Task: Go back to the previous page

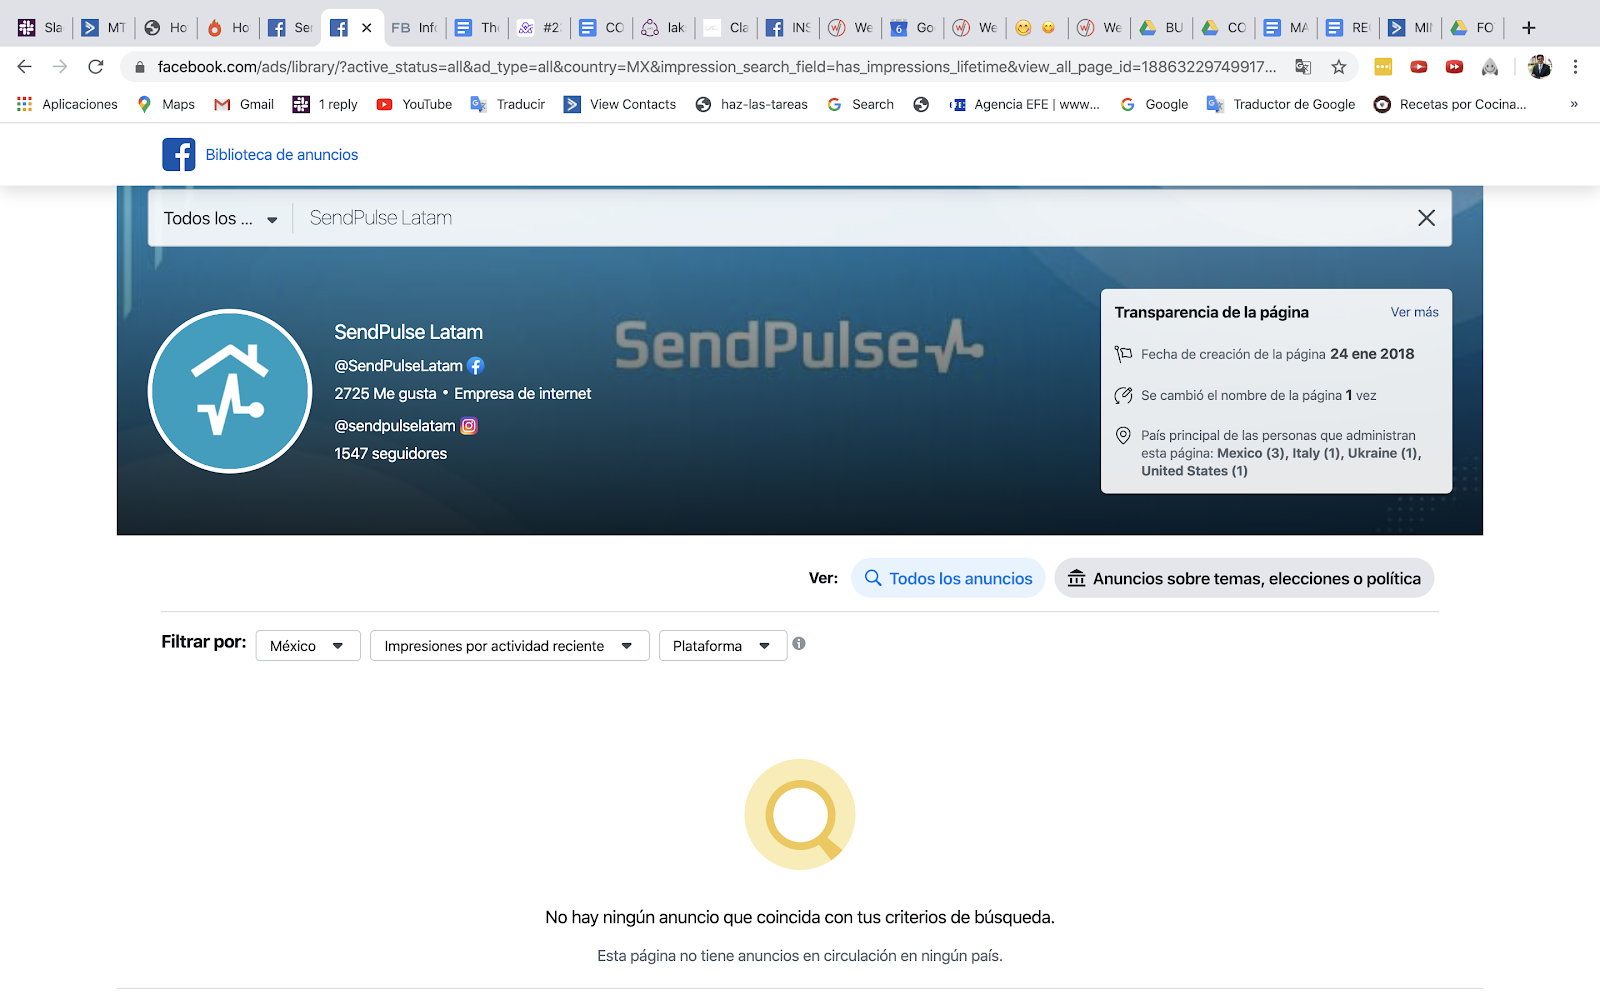Action: 25,67
